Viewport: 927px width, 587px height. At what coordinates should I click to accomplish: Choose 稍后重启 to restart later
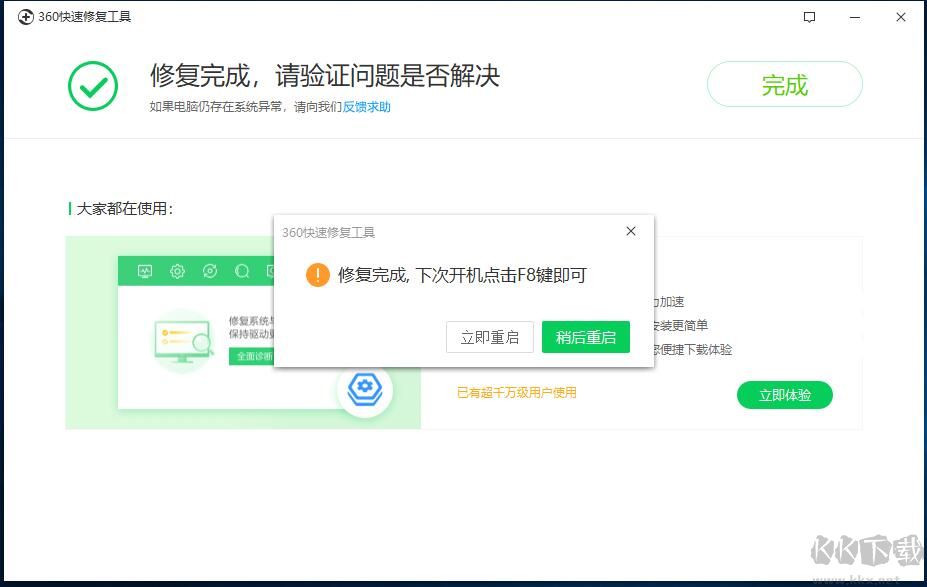click(x=585, y=337)
